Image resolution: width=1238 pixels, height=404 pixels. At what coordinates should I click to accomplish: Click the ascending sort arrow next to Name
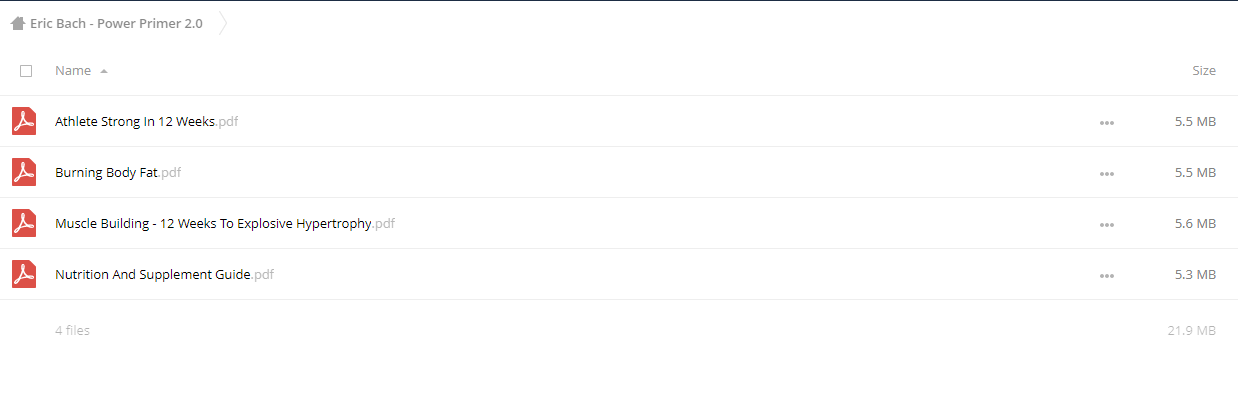[x=104, y=71]
